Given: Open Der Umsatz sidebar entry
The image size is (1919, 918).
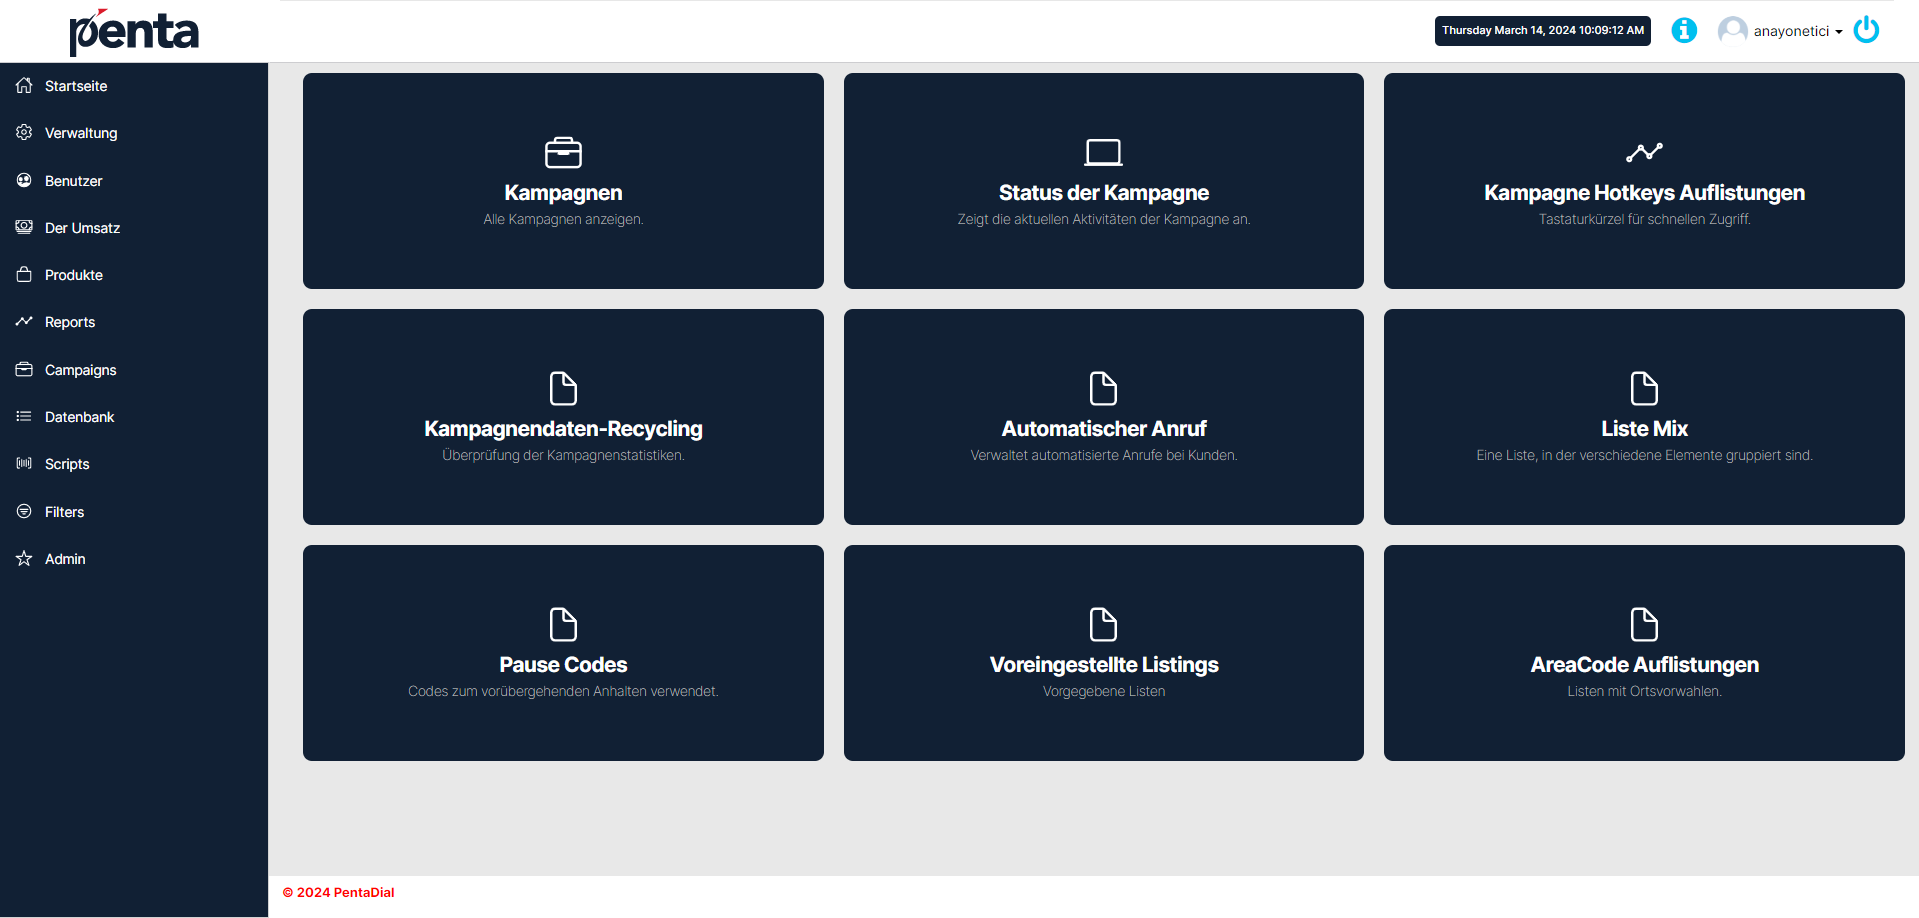Looking at the screenshot, I should tap(82, 228).
